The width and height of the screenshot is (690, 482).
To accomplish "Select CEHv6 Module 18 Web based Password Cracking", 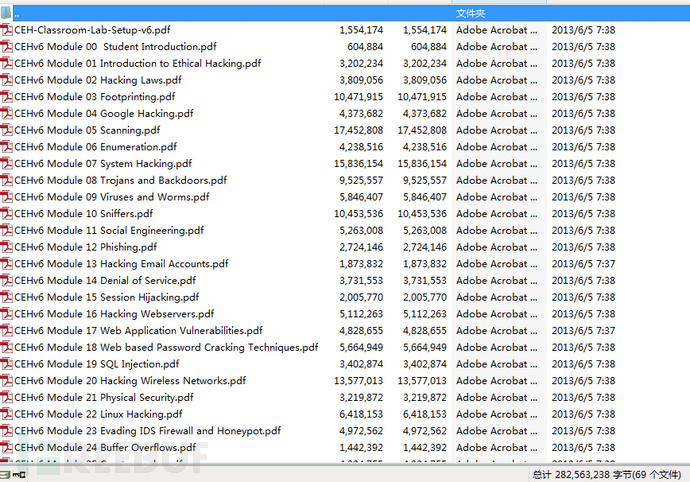I will click(x=166, y=348).
